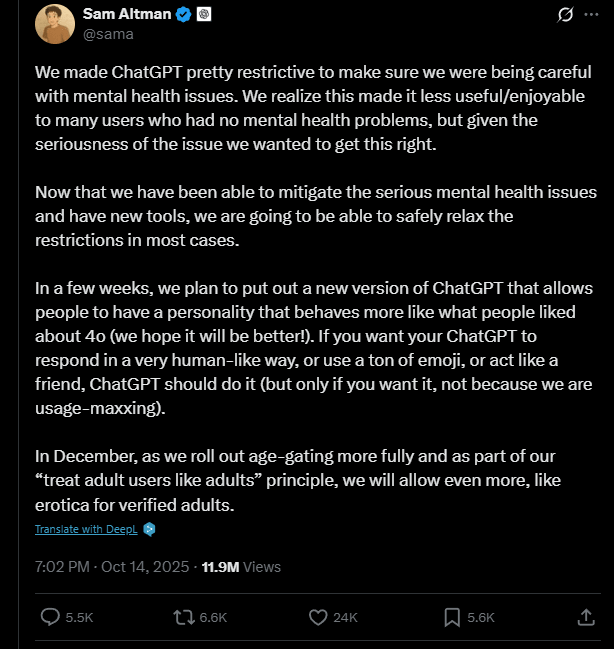Click the 5.5K replies count

click(78, 617)
